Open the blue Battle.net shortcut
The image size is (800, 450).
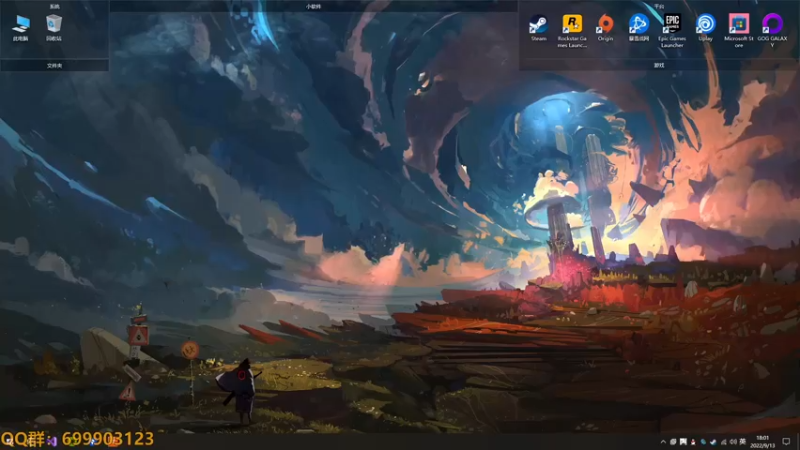639,28
